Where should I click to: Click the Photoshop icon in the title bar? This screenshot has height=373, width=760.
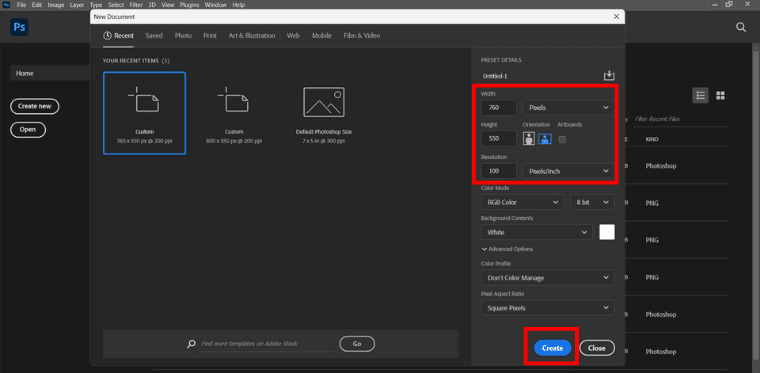click(x=6, y=5)
